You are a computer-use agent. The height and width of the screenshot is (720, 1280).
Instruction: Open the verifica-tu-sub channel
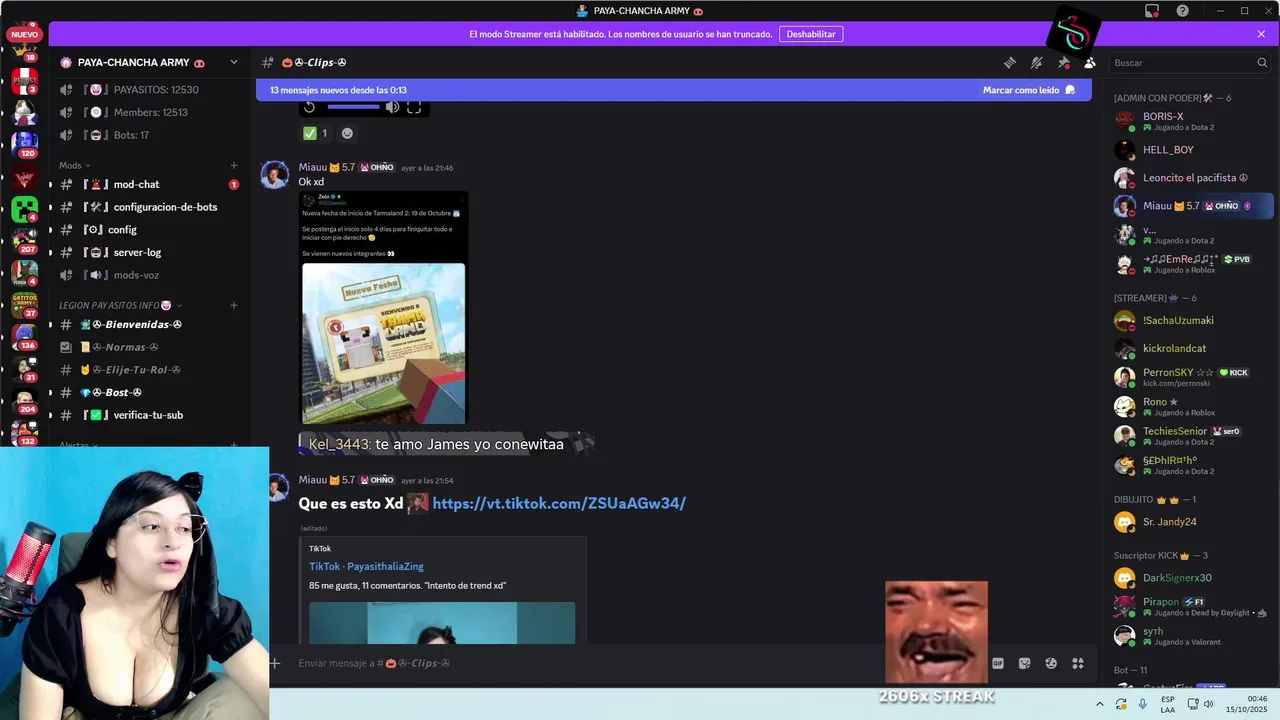point(150,415)
